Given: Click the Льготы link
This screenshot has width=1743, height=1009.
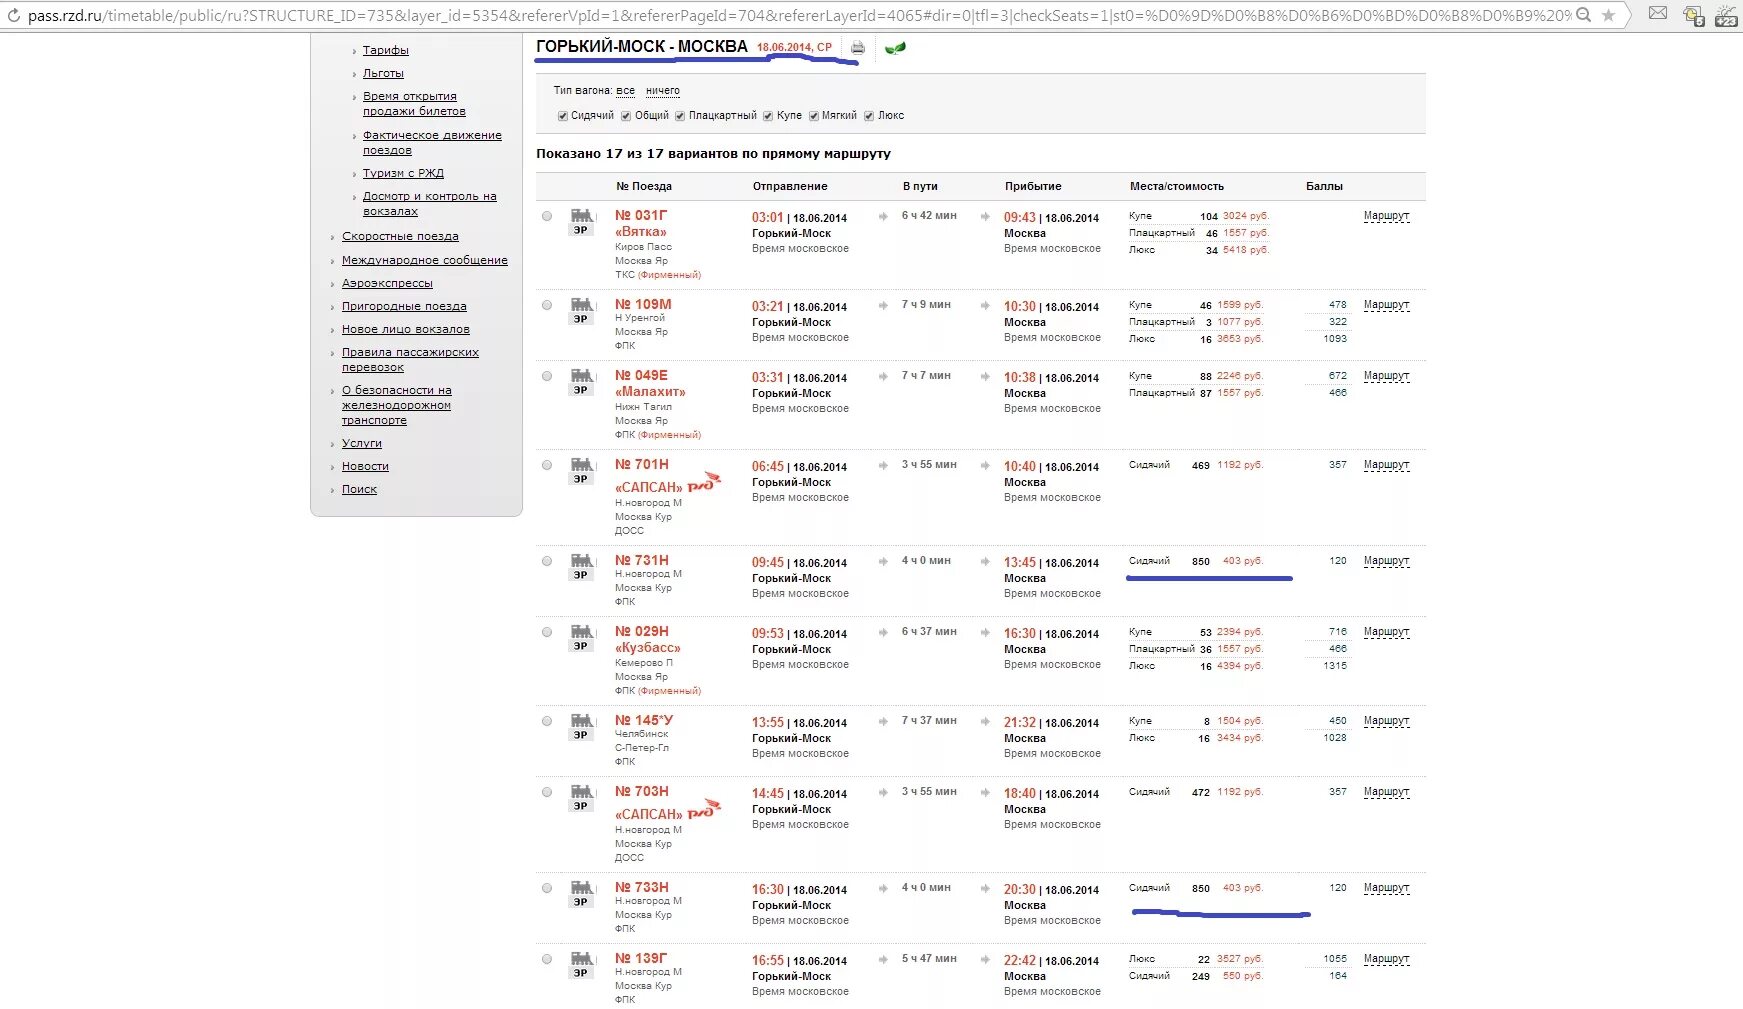Looking at the screenshot, I should click(383, 74).
